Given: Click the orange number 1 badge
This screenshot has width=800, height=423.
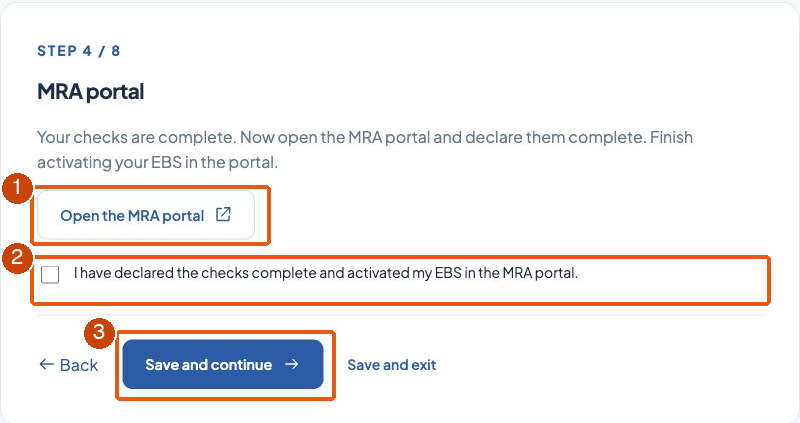Looking at the screenshot, I should point(17,188).
